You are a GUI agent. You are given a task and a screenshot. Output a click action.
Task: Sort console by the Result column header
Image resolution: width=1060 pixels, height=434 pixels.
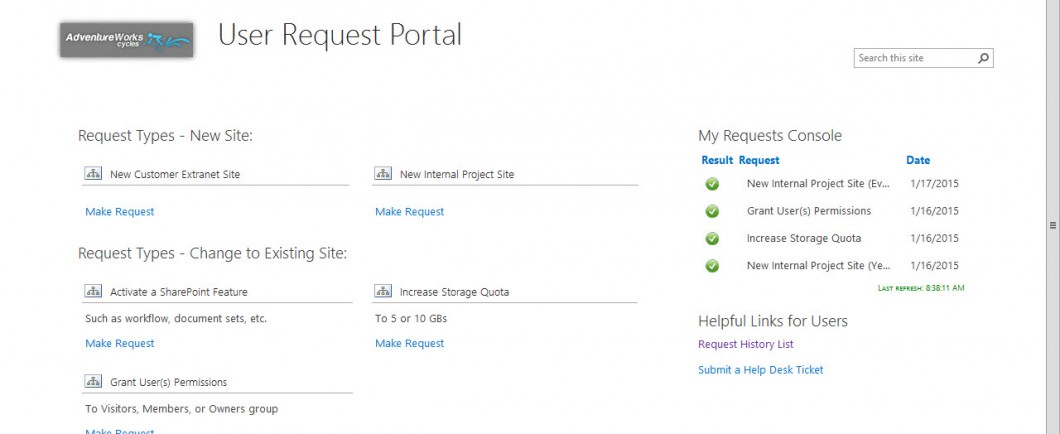717,160
